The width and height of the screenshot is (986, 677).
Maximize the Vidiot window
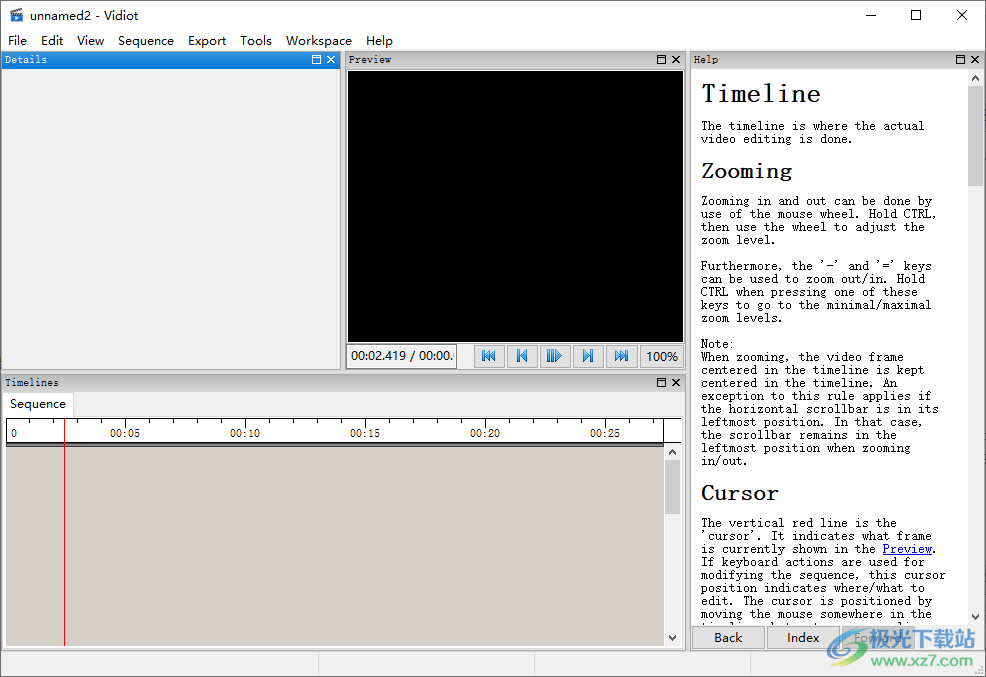(916, 15)
